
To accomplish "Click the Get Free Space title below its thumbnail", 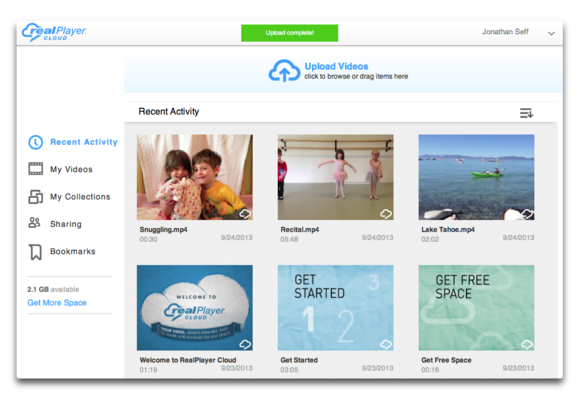I will pyautogui.click(x=446, y=360).
